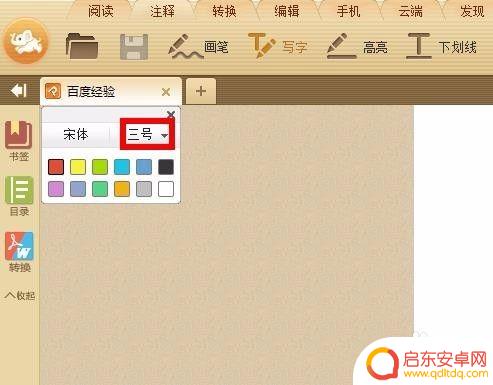Switch to the 手机 ribbon tab

coord(348,11)
